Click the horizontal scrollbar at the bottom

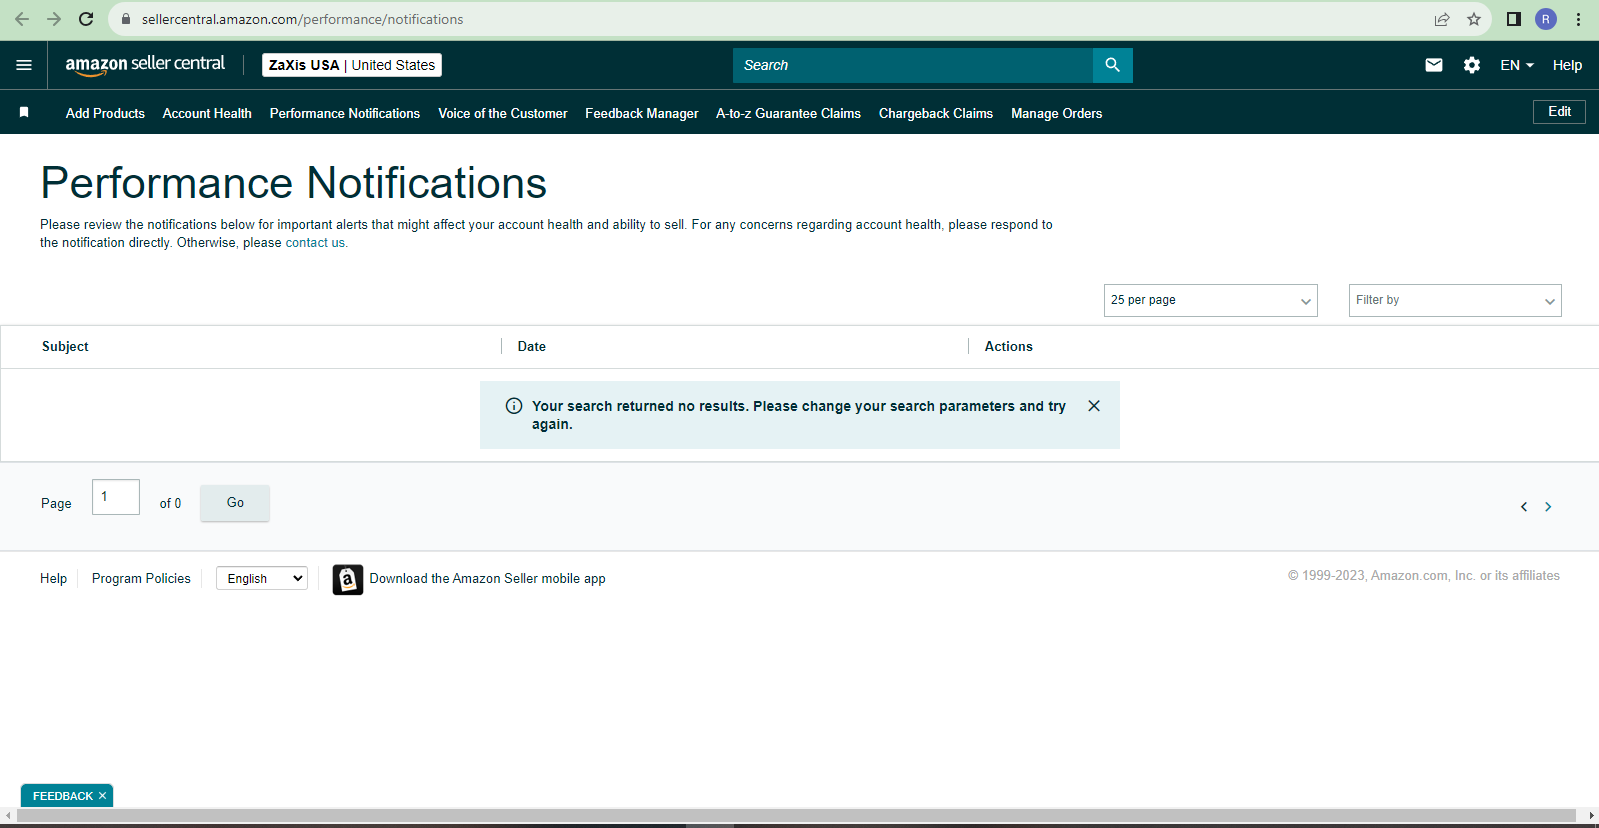pyautogui.click(x=796, y=816)
